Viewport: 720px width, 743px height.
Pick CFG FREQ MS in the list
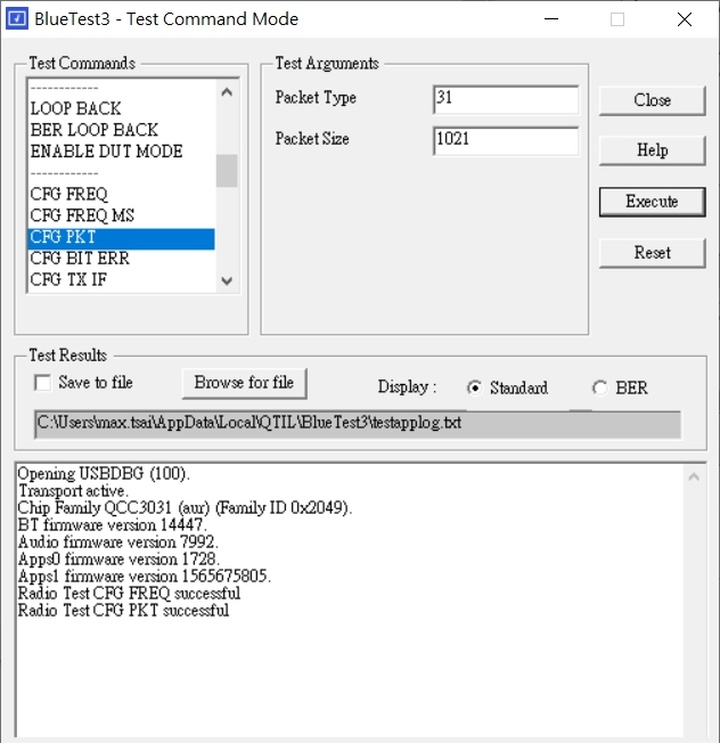tap(82, 215)
